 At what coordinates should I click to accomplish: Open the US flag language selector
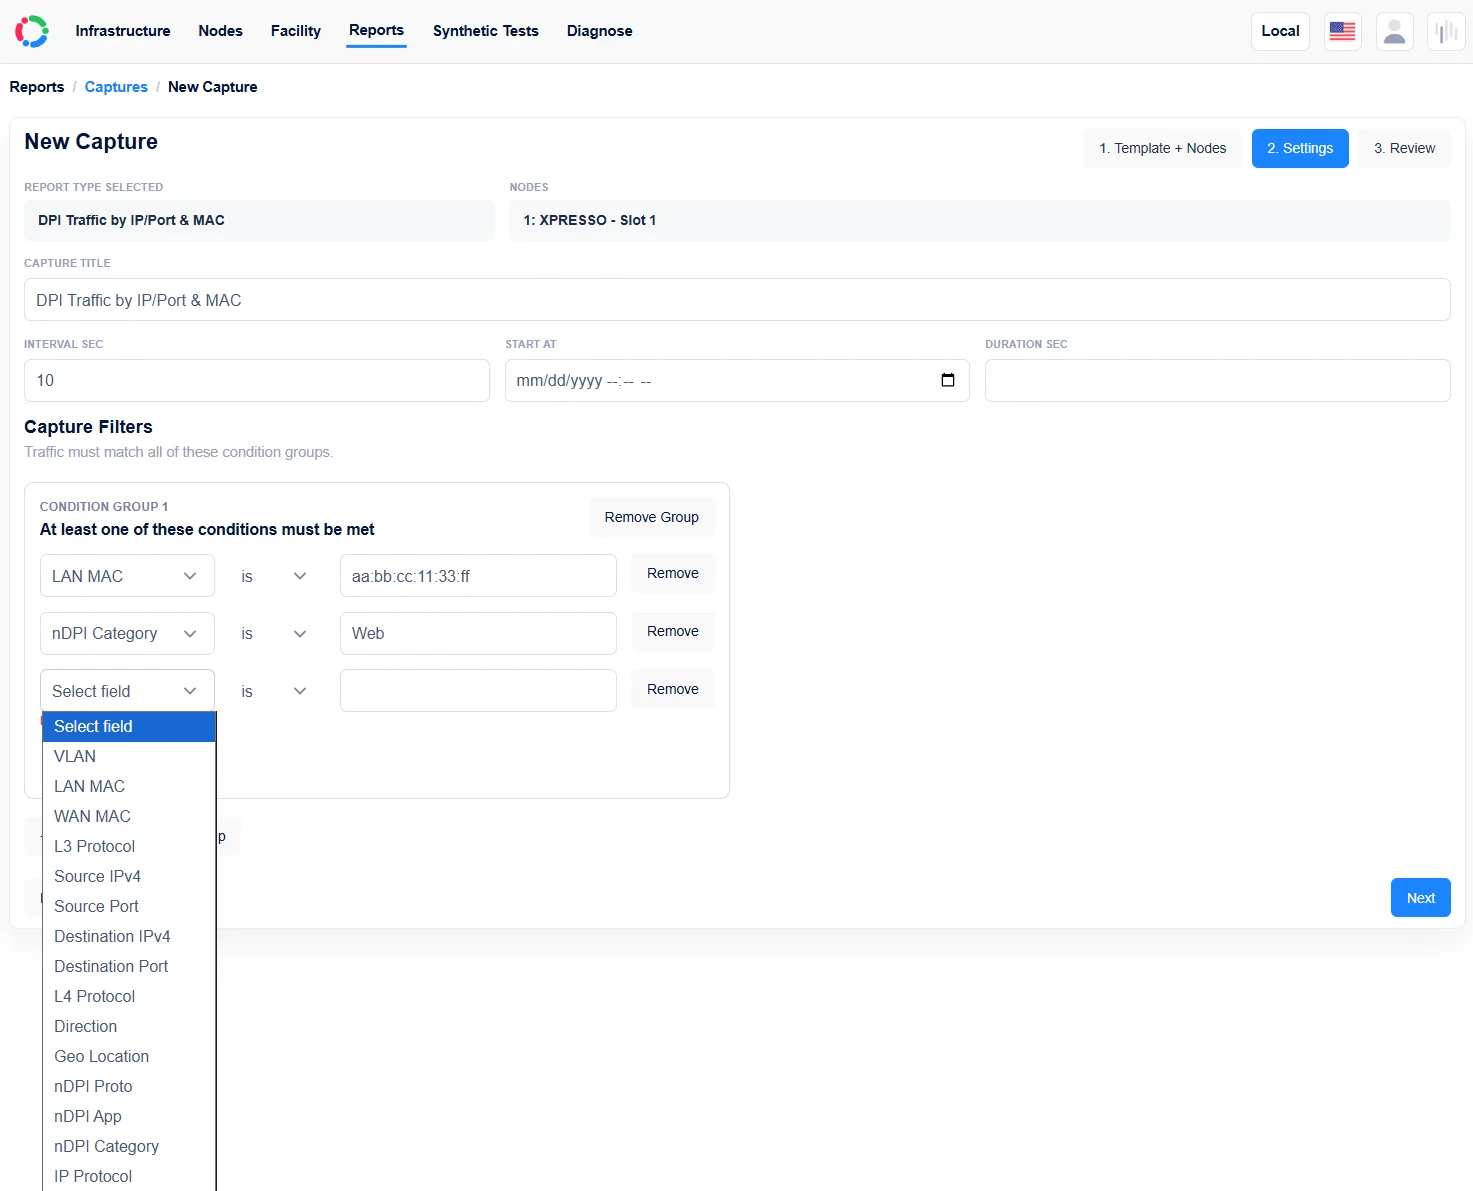[x=1342, y=31]
